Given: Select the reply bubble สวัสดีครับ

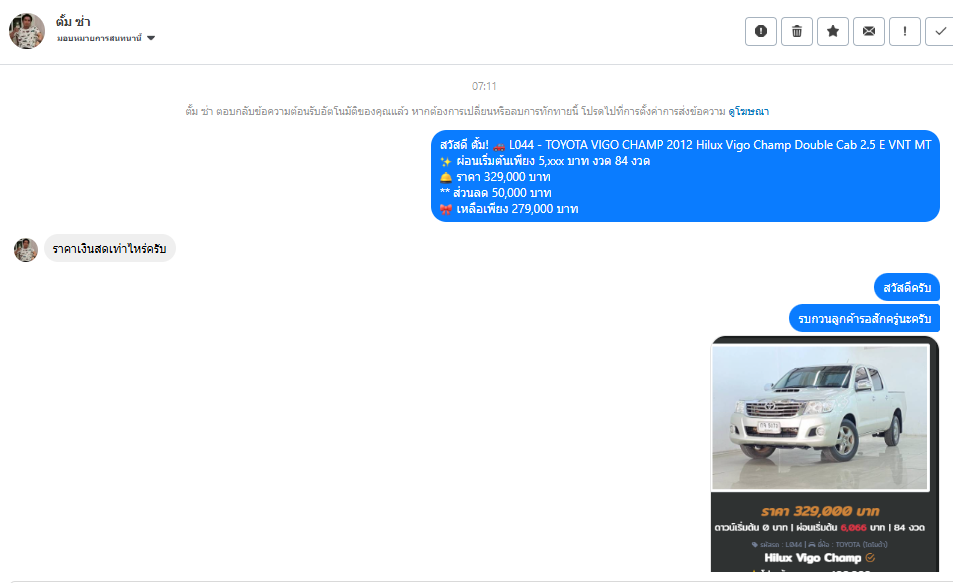Looking at the screenshot, I should click(x=907, y=288).
